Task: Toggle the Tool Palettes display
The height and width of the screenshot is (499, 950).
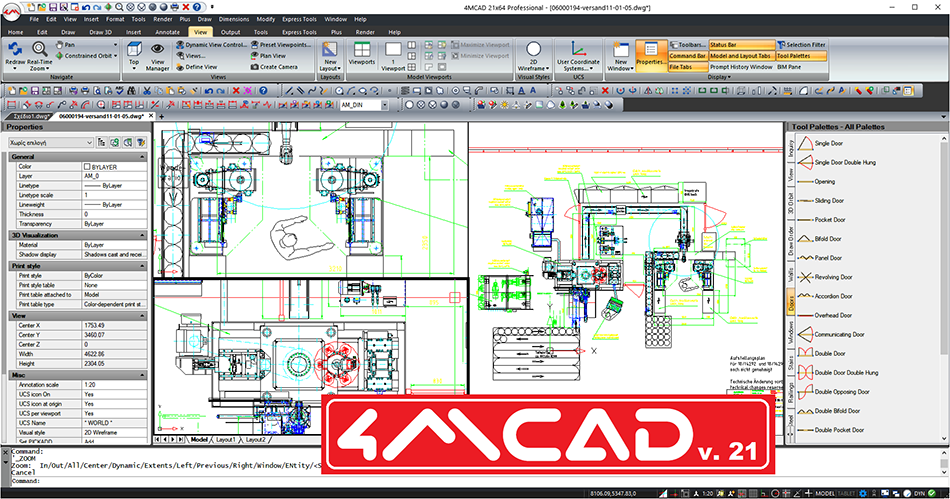Action: coord(801,56)
